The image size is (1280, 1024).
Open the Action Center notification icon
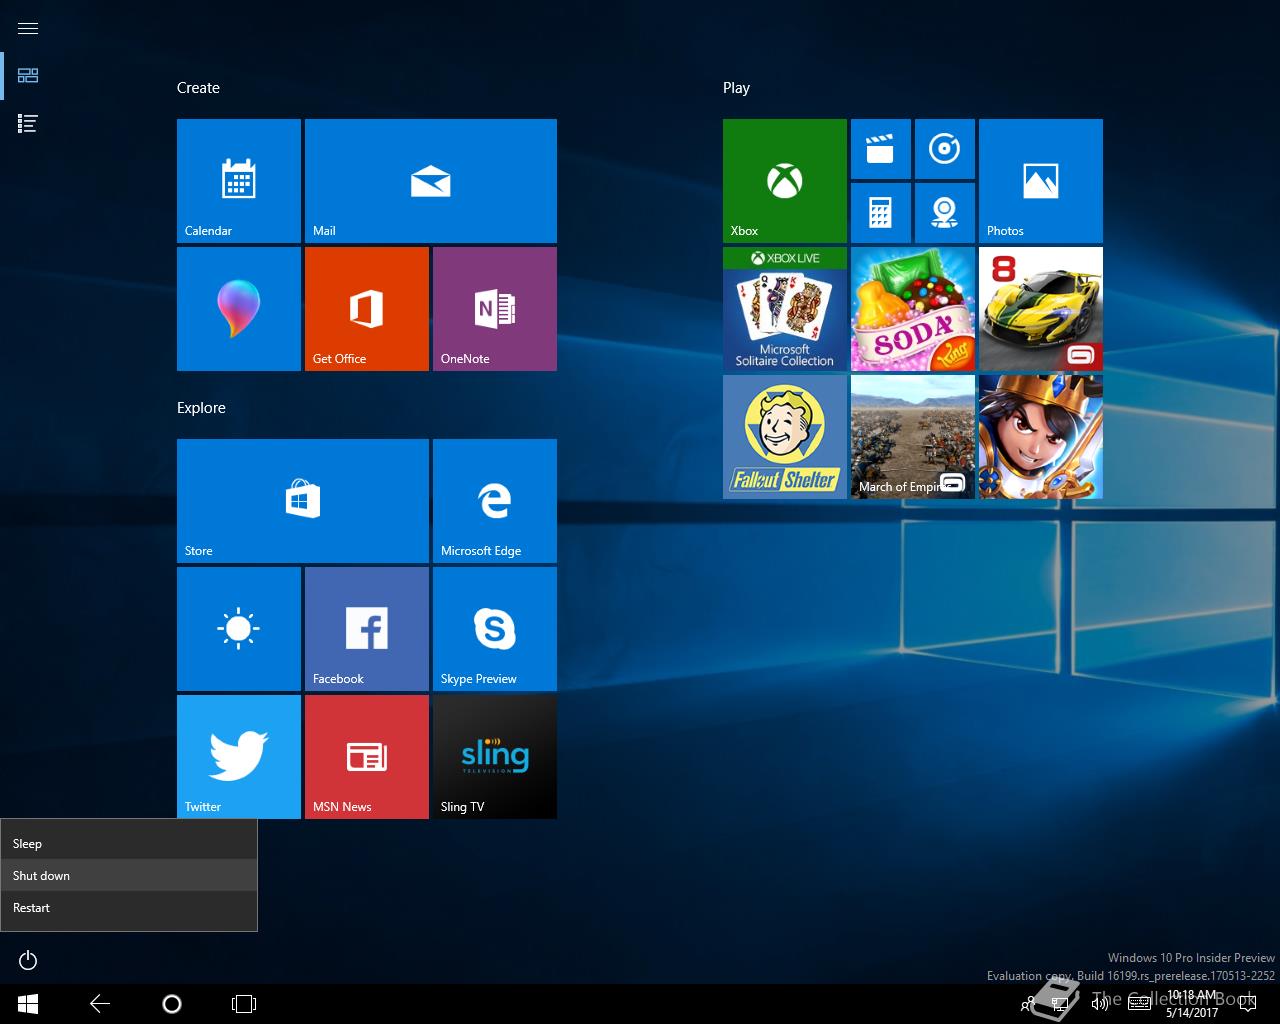pos(1247,1004)
